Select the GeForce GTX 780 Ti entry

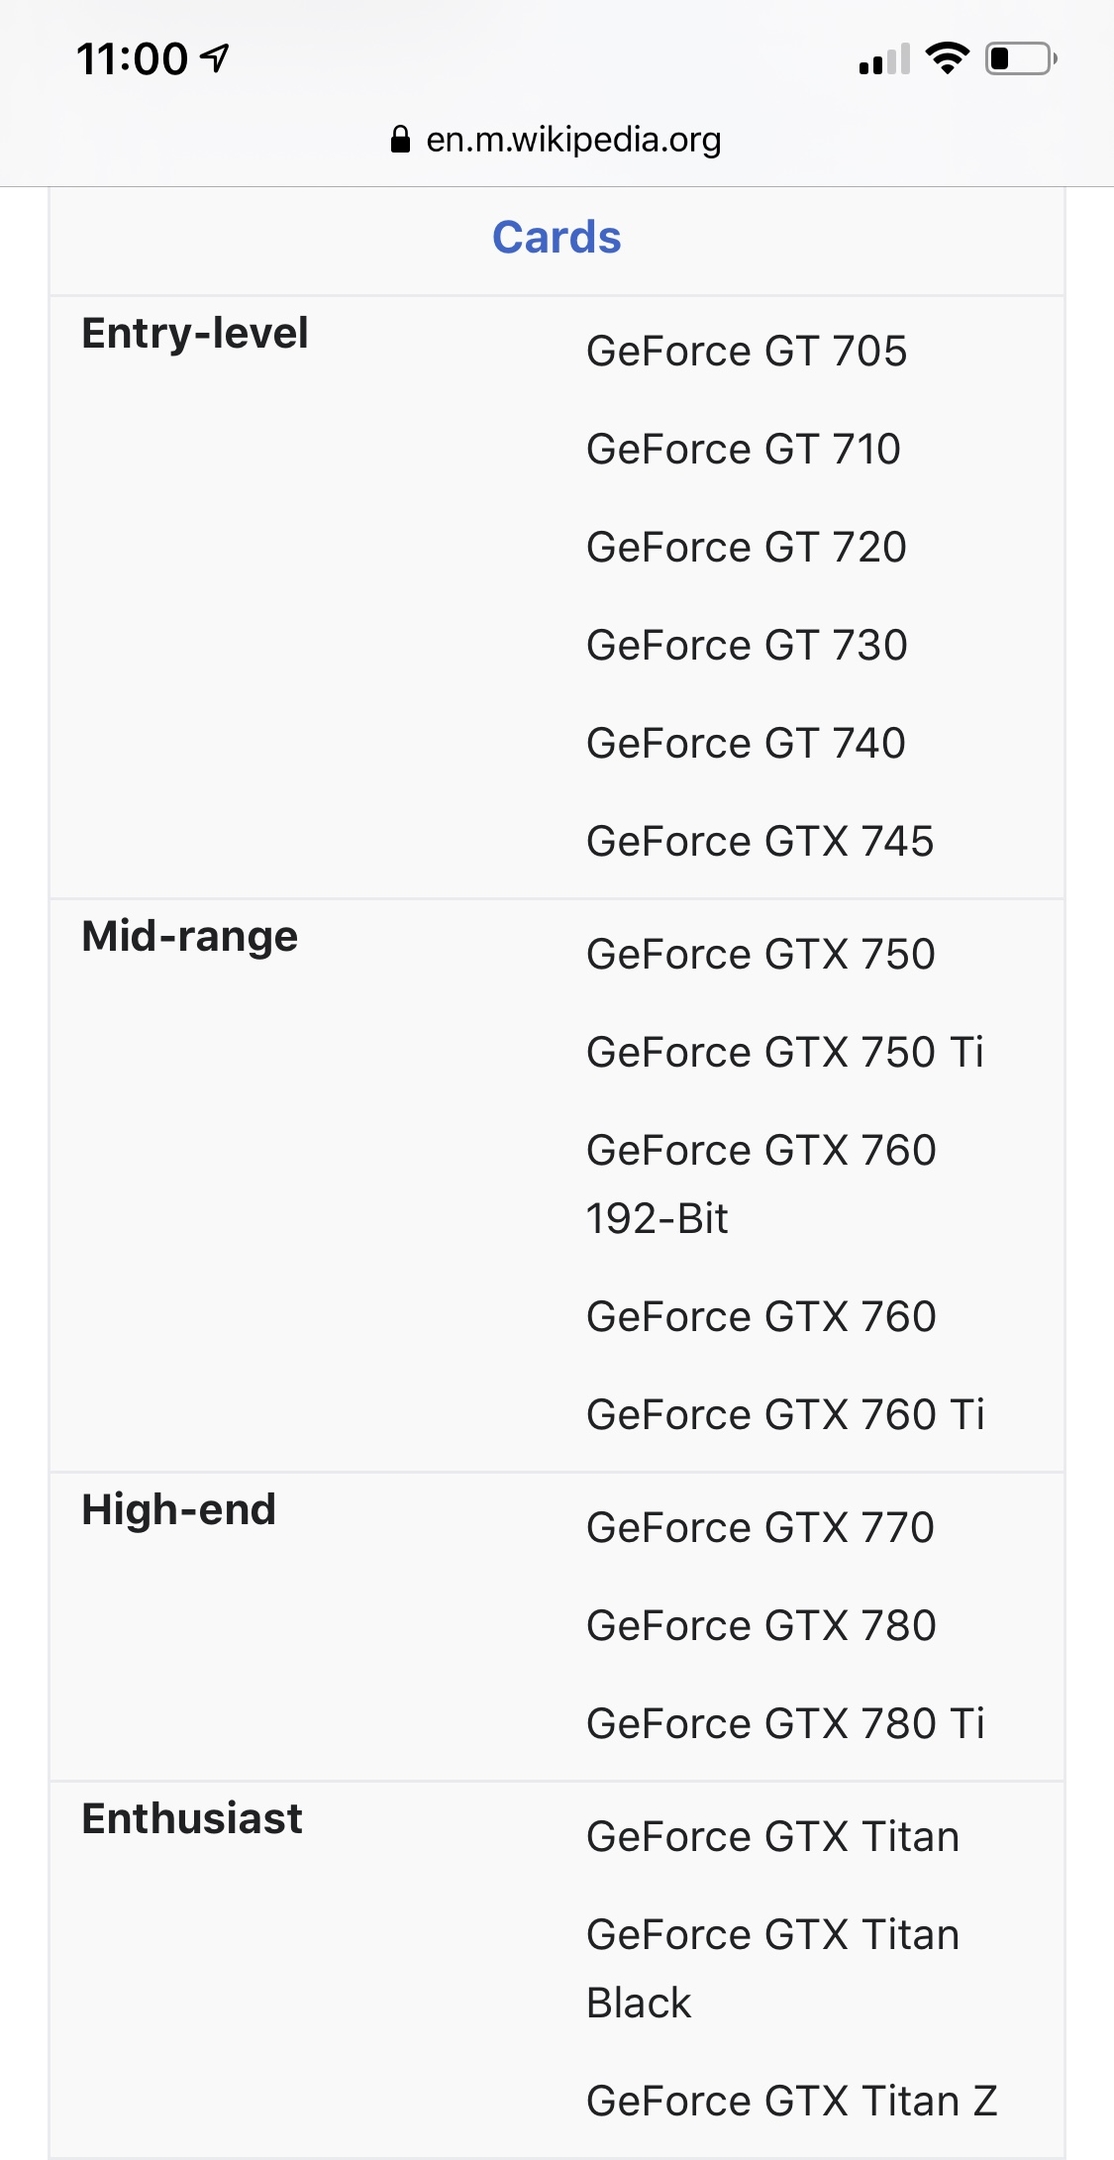pos(785,1723)
